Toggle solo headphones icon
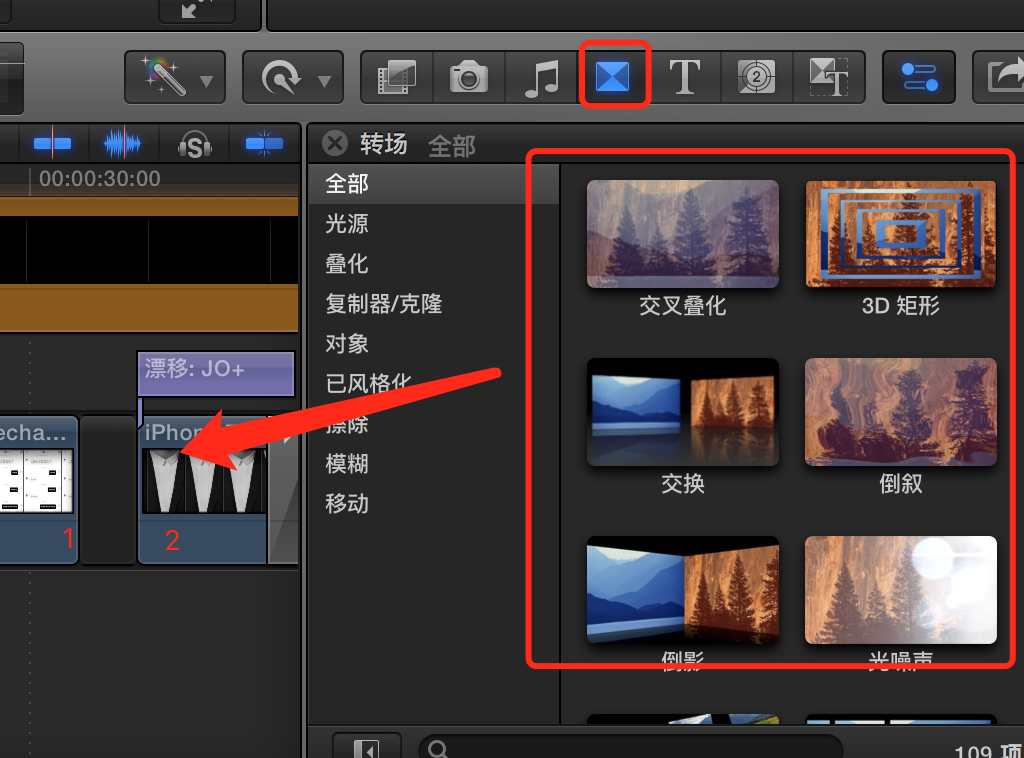Viewport: 1024px width, 758px height. 195,144
